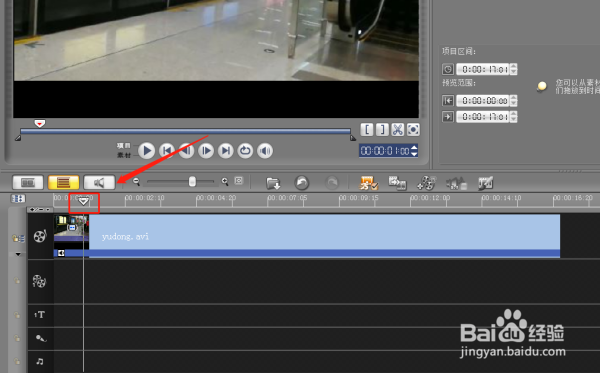Click the rightmost timeline toolbar icon
This screenshot has width=600, height=373.
(486, 183)
